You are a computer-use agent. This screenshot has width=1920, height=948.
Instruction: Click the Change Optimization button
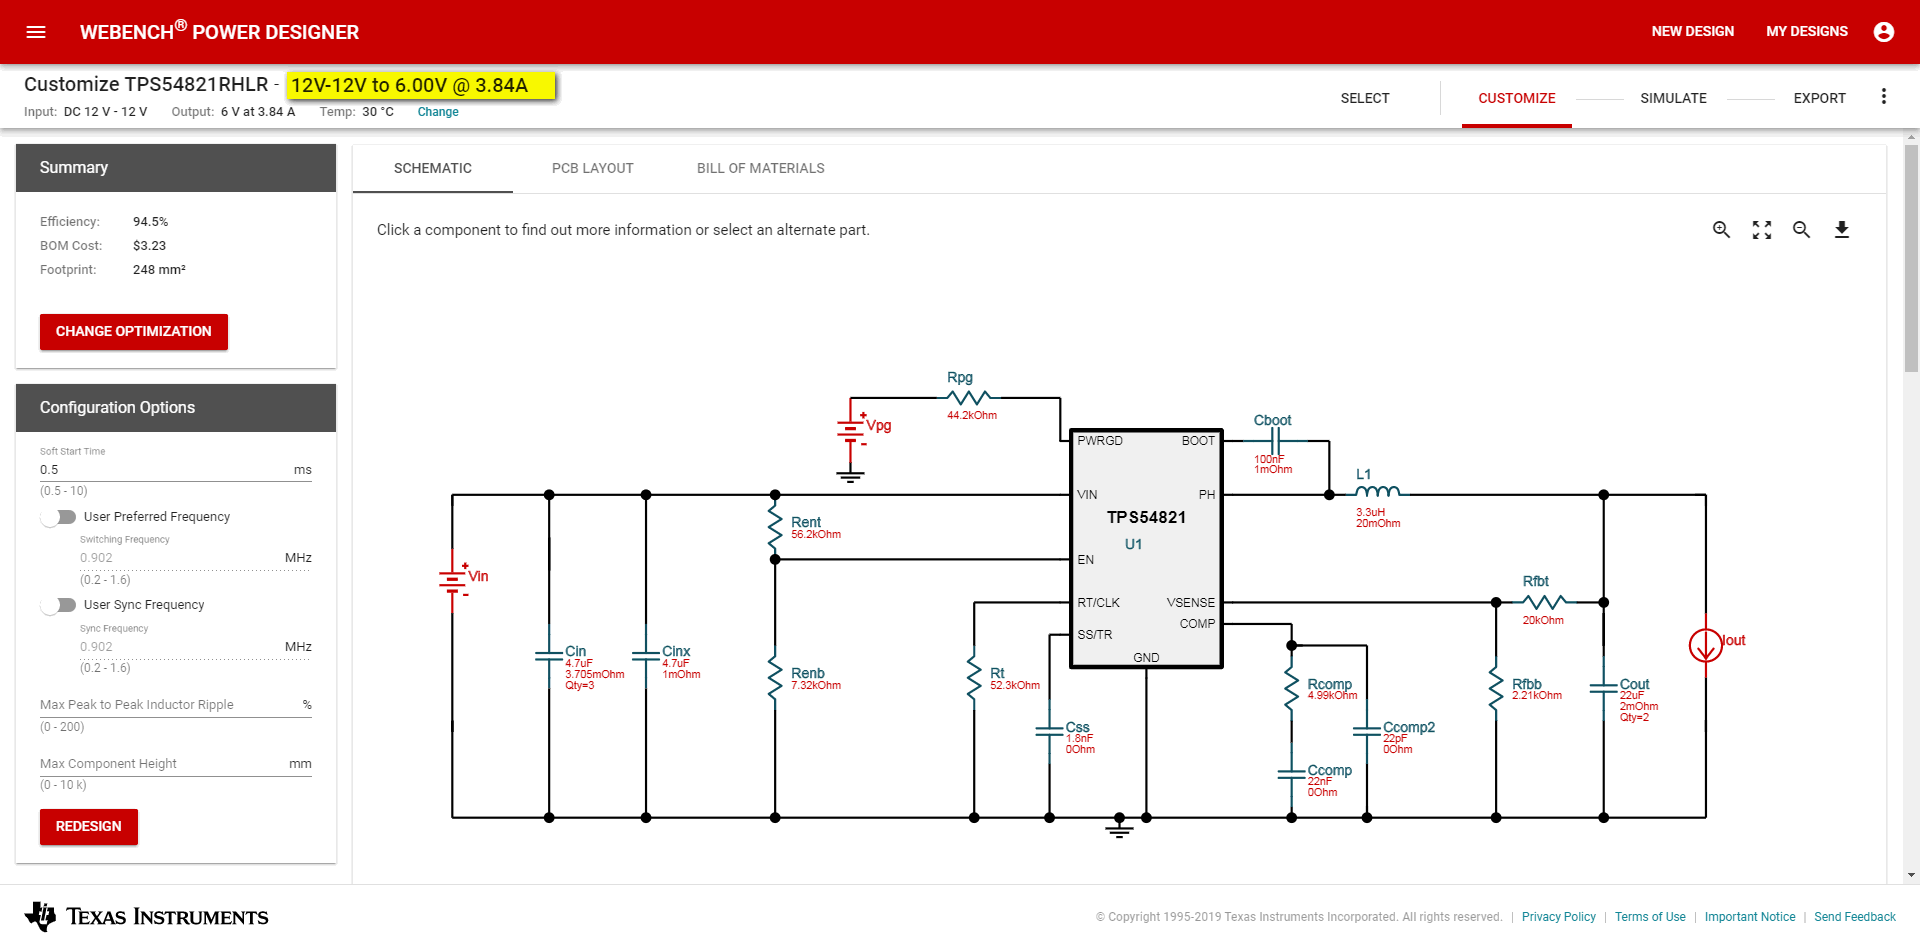[x=134, y=332]
